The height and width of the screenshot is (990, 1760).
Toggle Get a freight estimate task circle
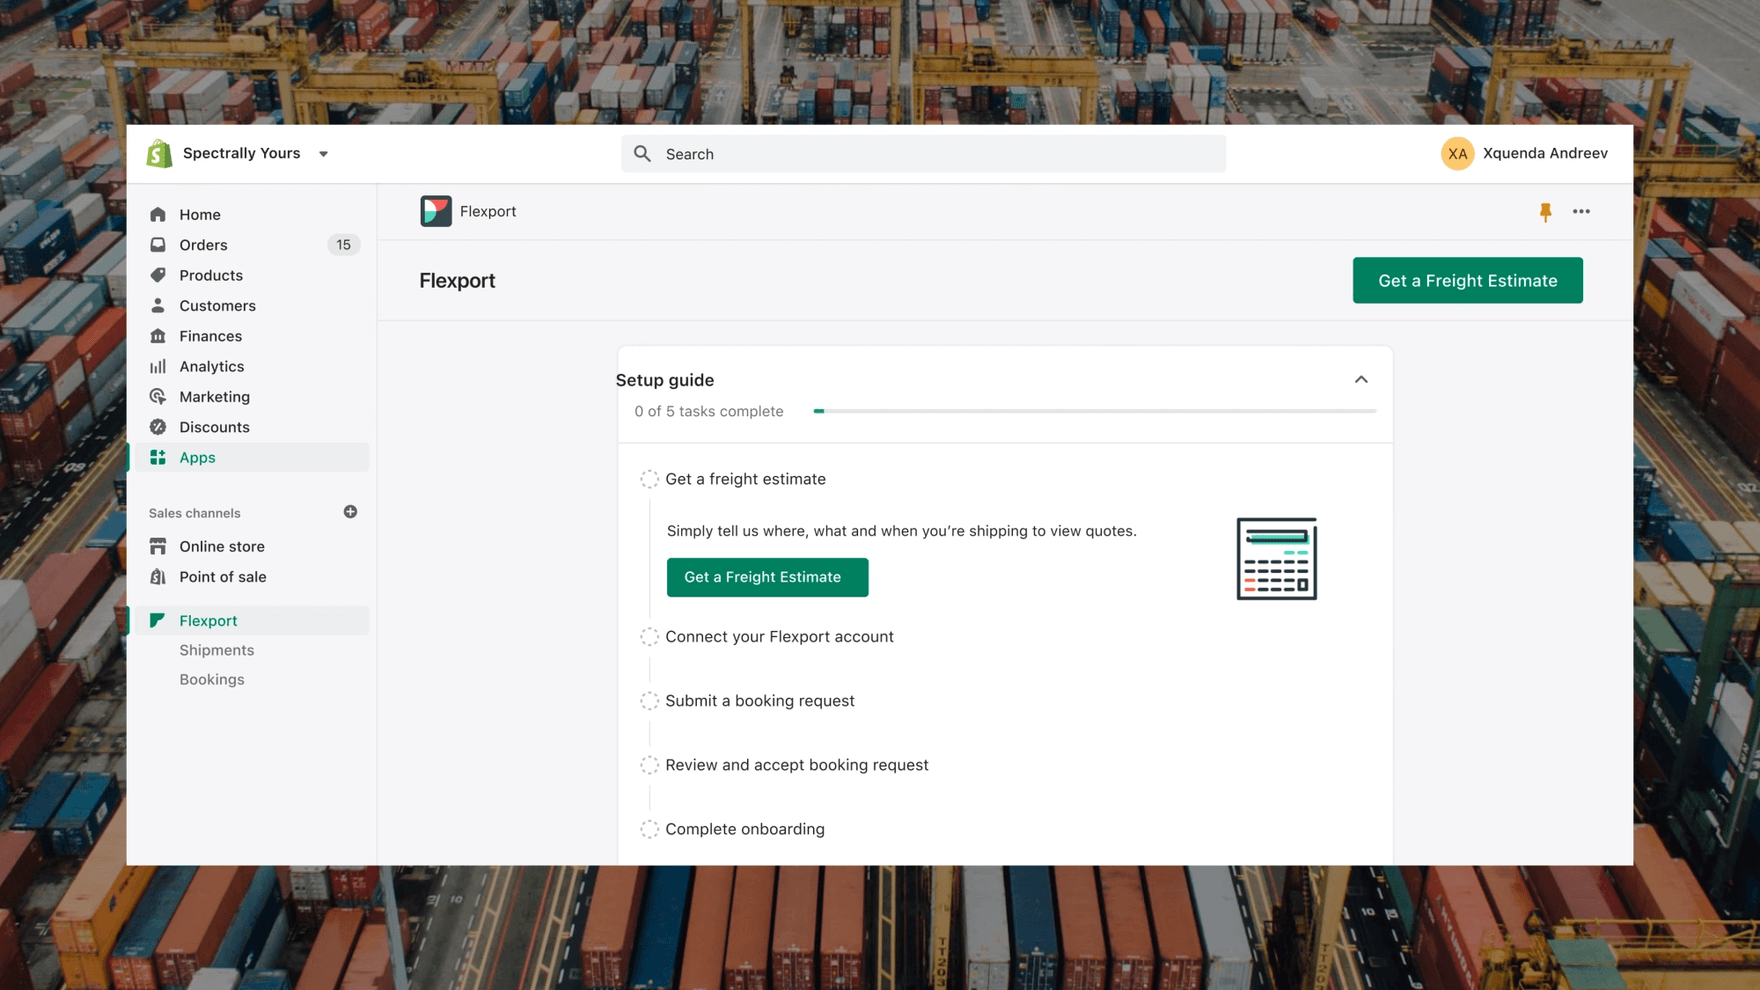point(649,479)
